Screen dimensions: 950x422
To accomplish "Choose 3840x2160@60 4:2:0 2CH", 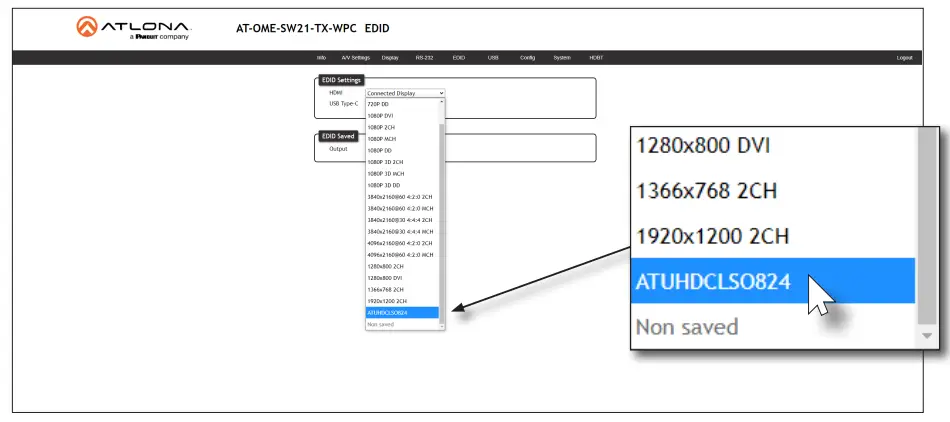I will (x=402, y=197).
